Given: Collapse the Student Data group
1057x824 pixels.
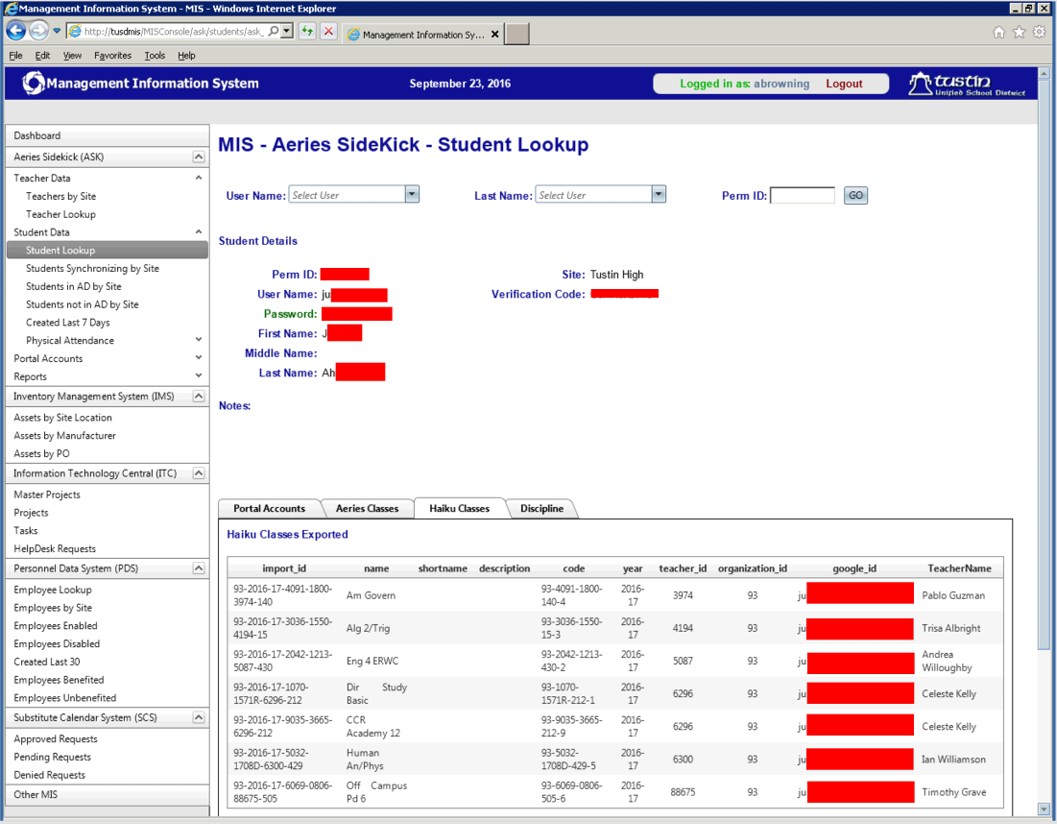Looking at the screenshot, I should pos(198,232).
